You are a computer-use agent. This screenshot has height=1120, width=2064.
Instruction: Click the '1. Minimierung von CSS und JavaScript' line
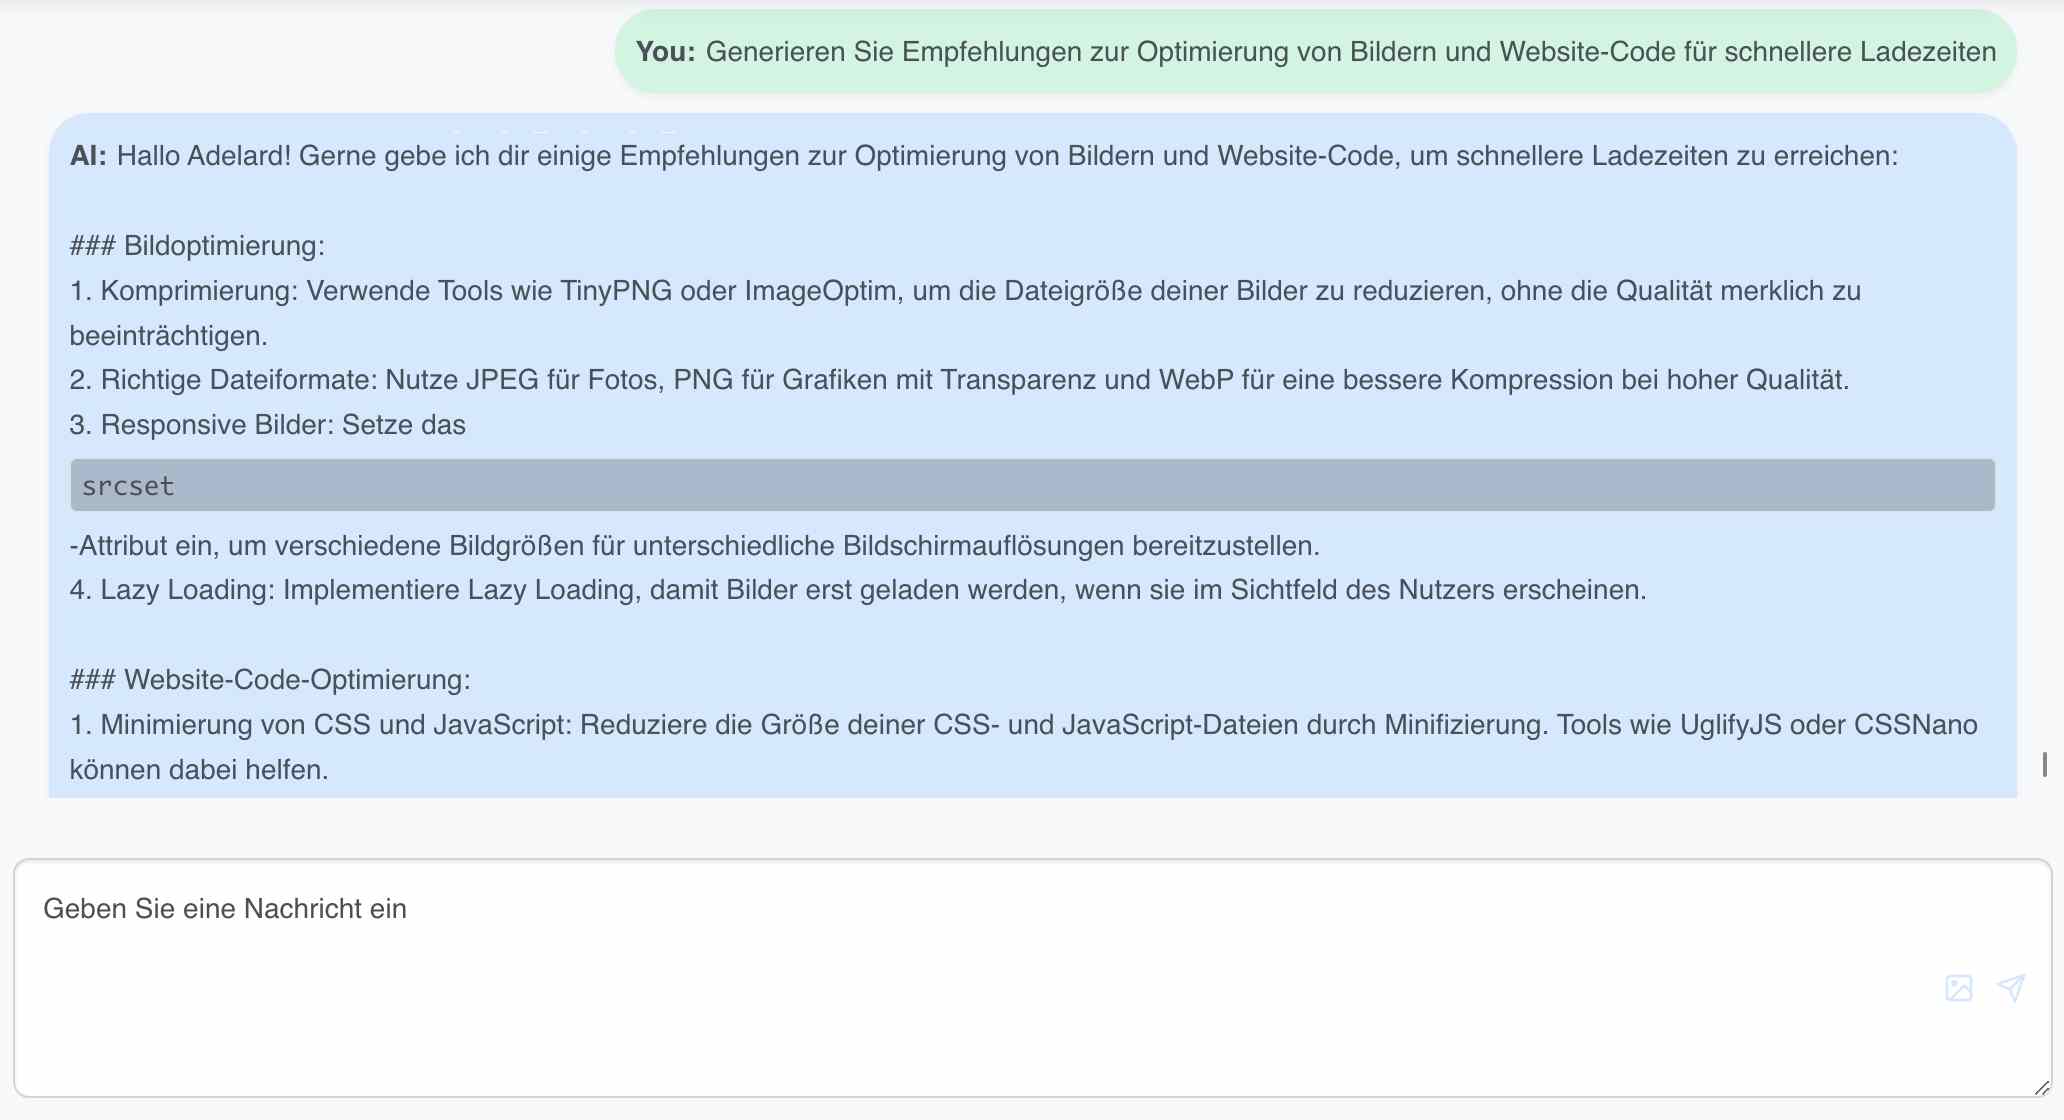pos(1024,724)
